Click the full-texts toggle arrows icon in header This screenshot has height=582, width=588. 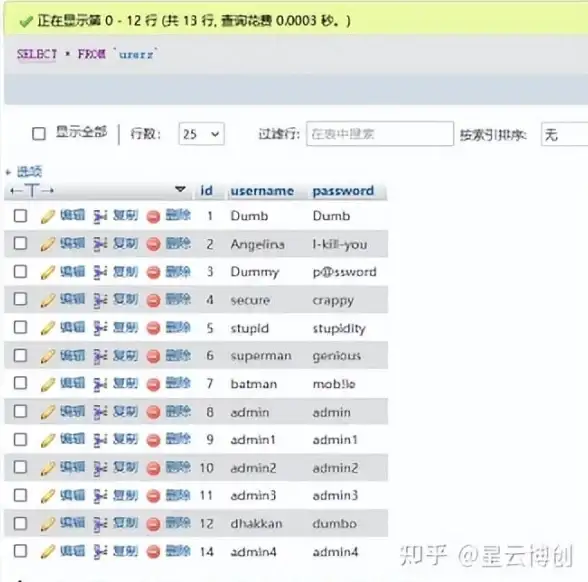(32, 191)
